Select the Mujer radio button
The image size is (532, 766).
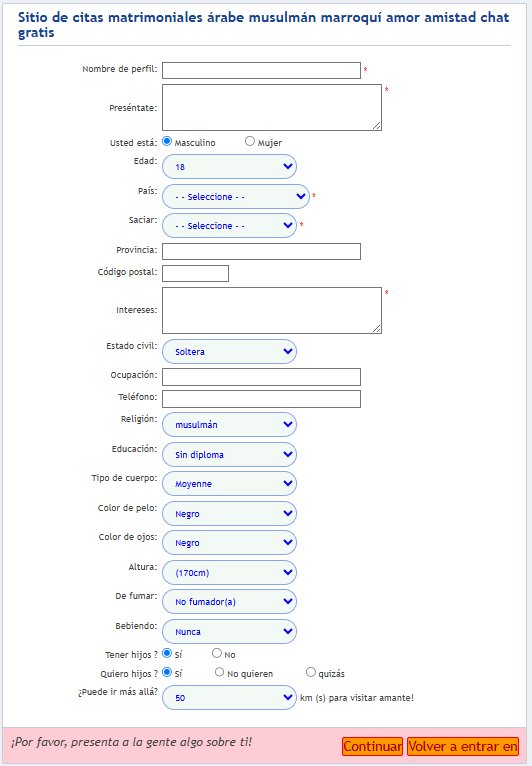pos(250,141)
